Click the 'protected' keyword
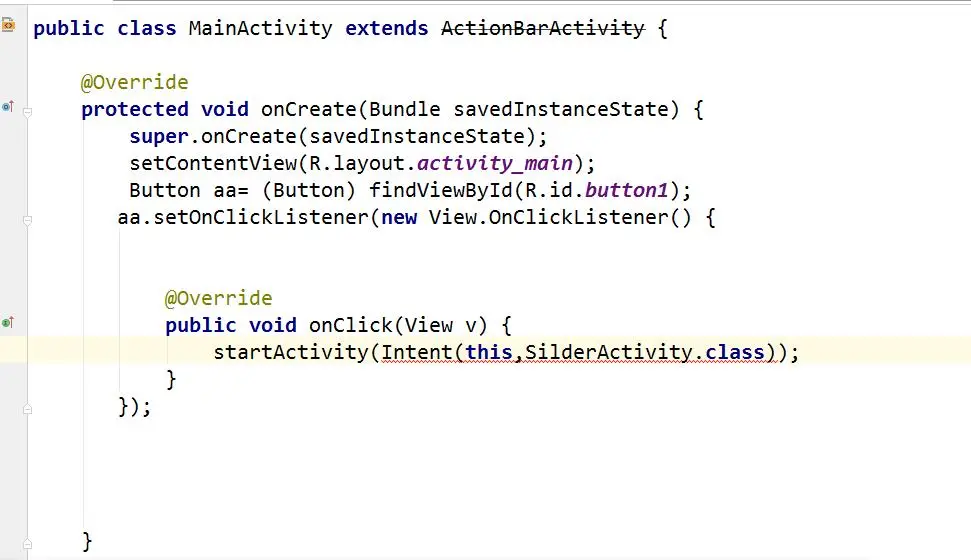This screenshot has height=560, width=971. point(134,110)
